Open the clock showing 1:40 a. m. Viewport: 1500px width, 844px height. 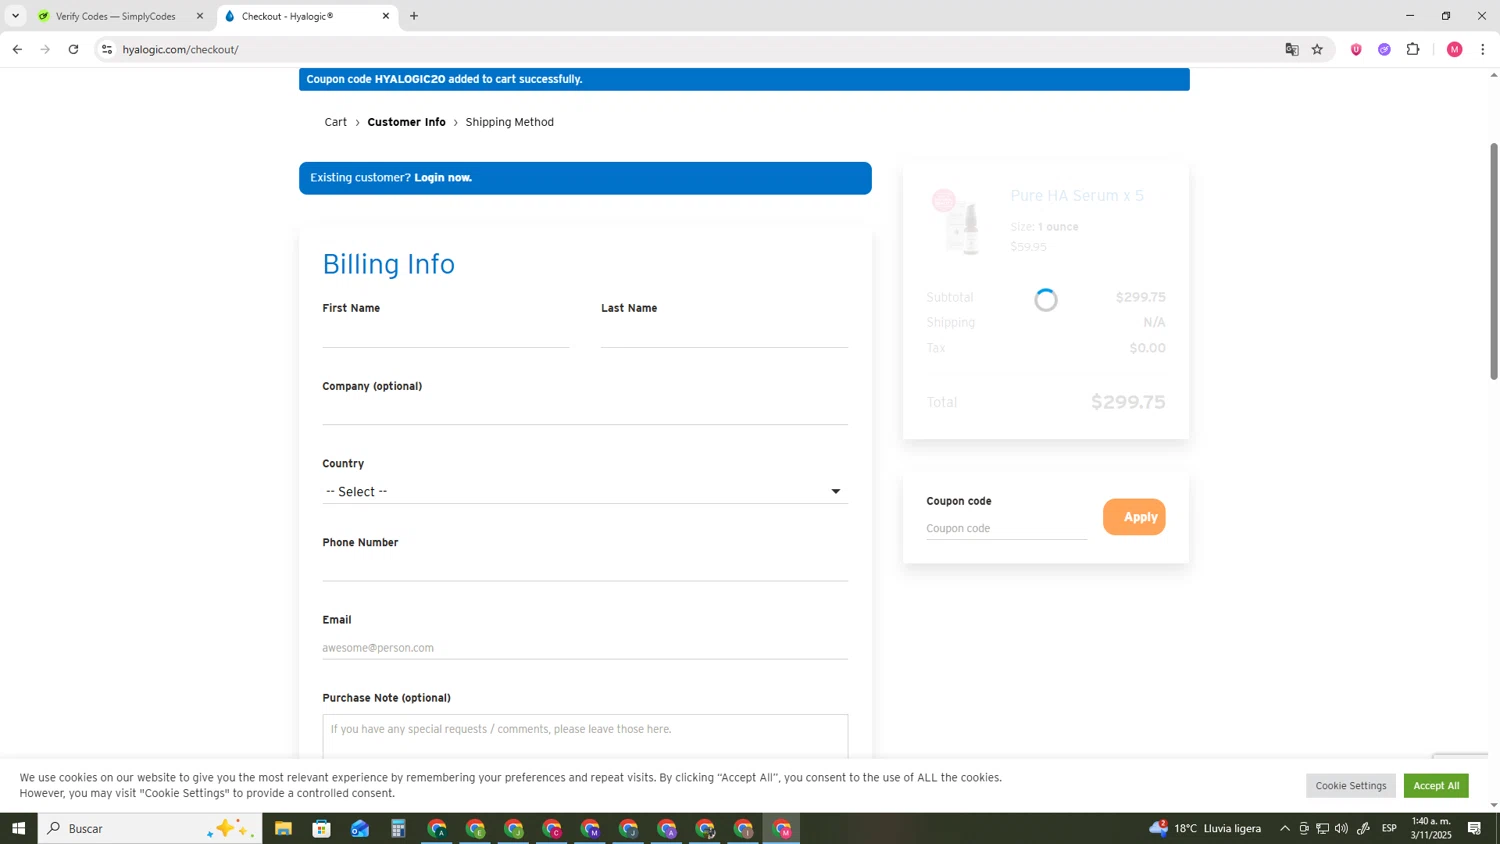[x=1431, y=828]
